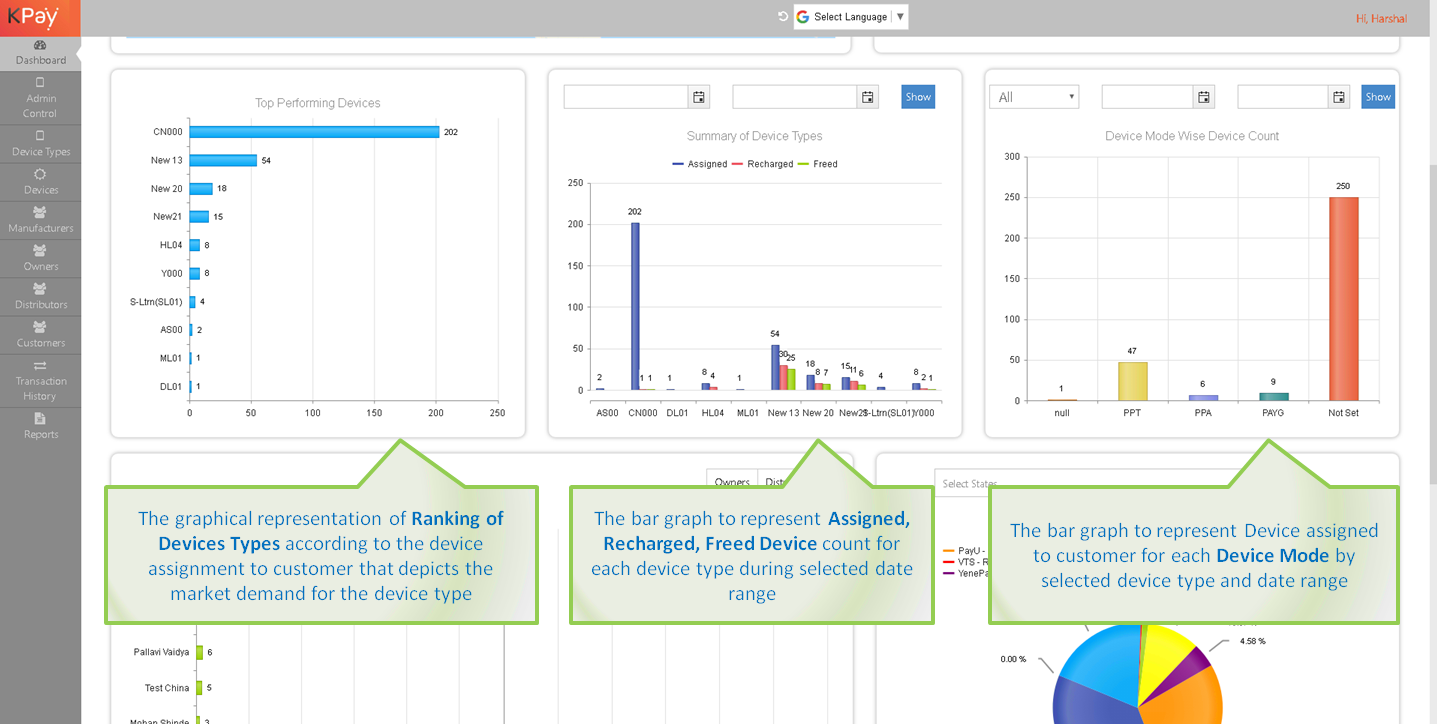Open Admin Control section
This screenshot has width=1437, height=724.
40,98
